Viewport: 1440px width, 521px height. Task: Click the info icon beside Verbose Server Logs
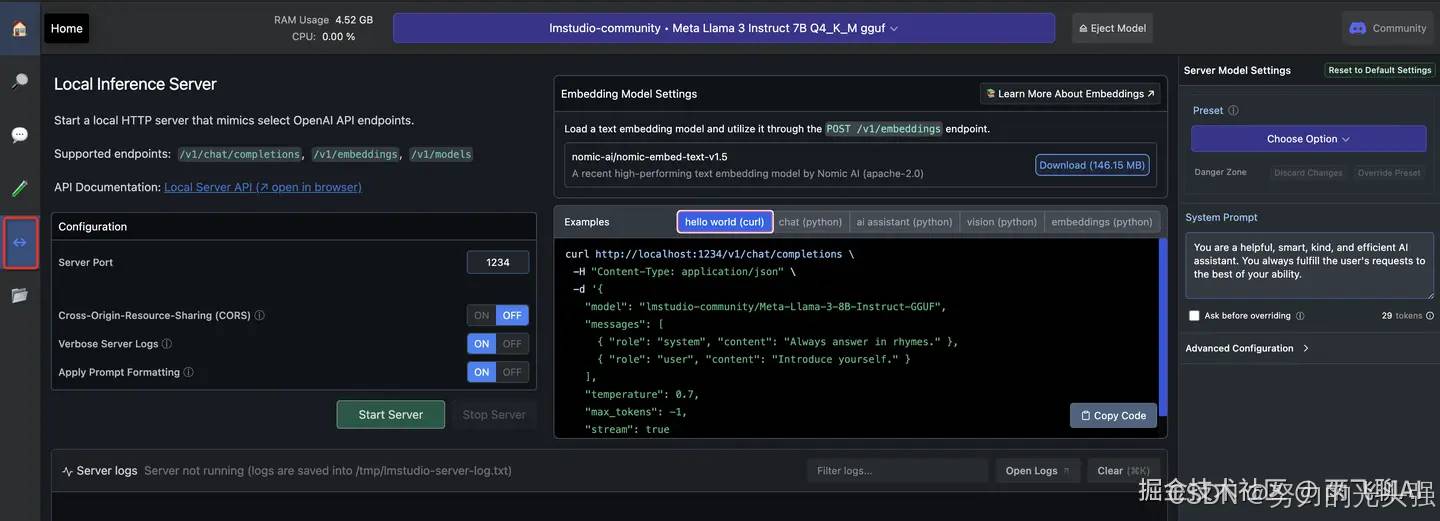point(167,344)
